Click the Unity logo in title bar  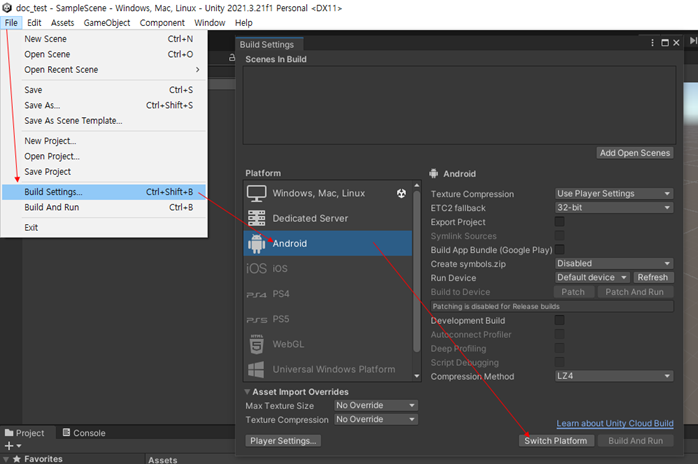(x=7, y=8)
